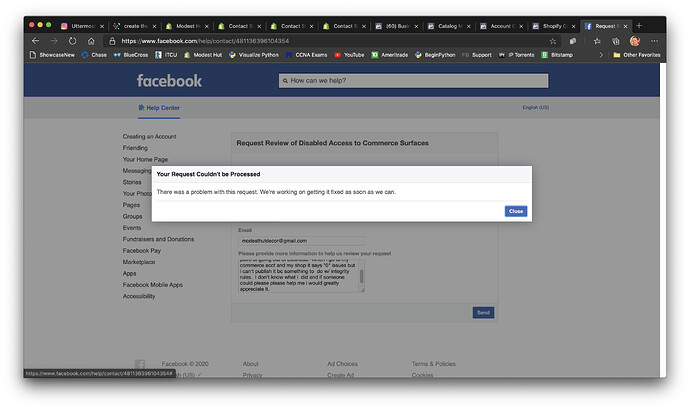Open the Accessibility help topic

(139, 296)
